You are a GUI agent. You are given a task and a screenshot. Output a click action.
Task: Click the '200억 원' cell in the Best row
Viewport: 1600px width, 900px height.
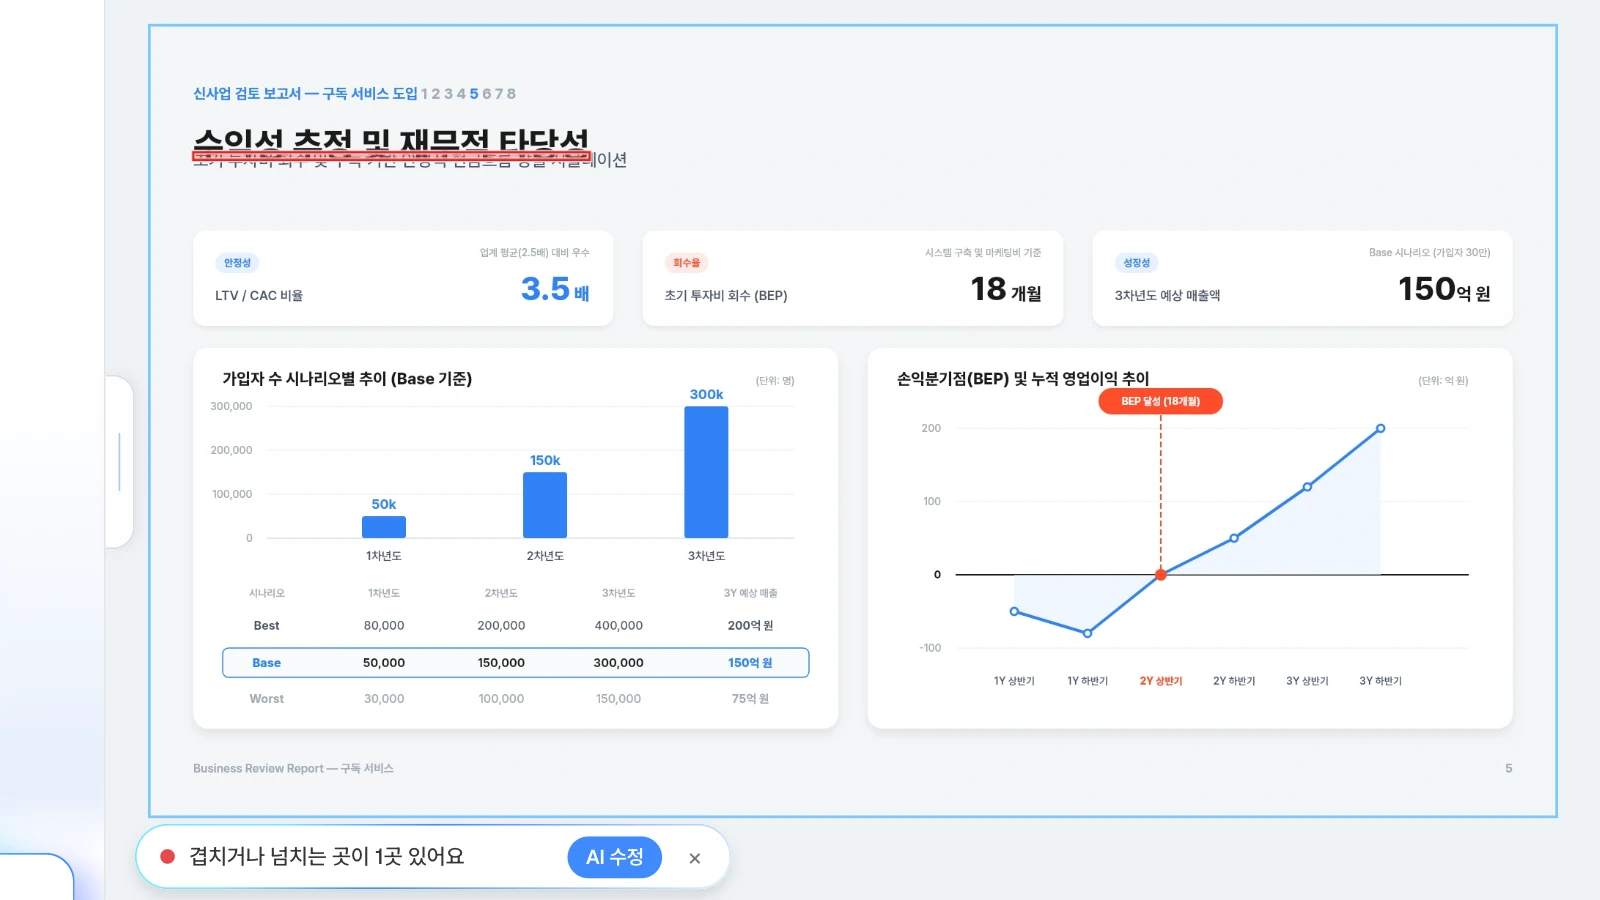pyautogui.click(x=750, y=626)
